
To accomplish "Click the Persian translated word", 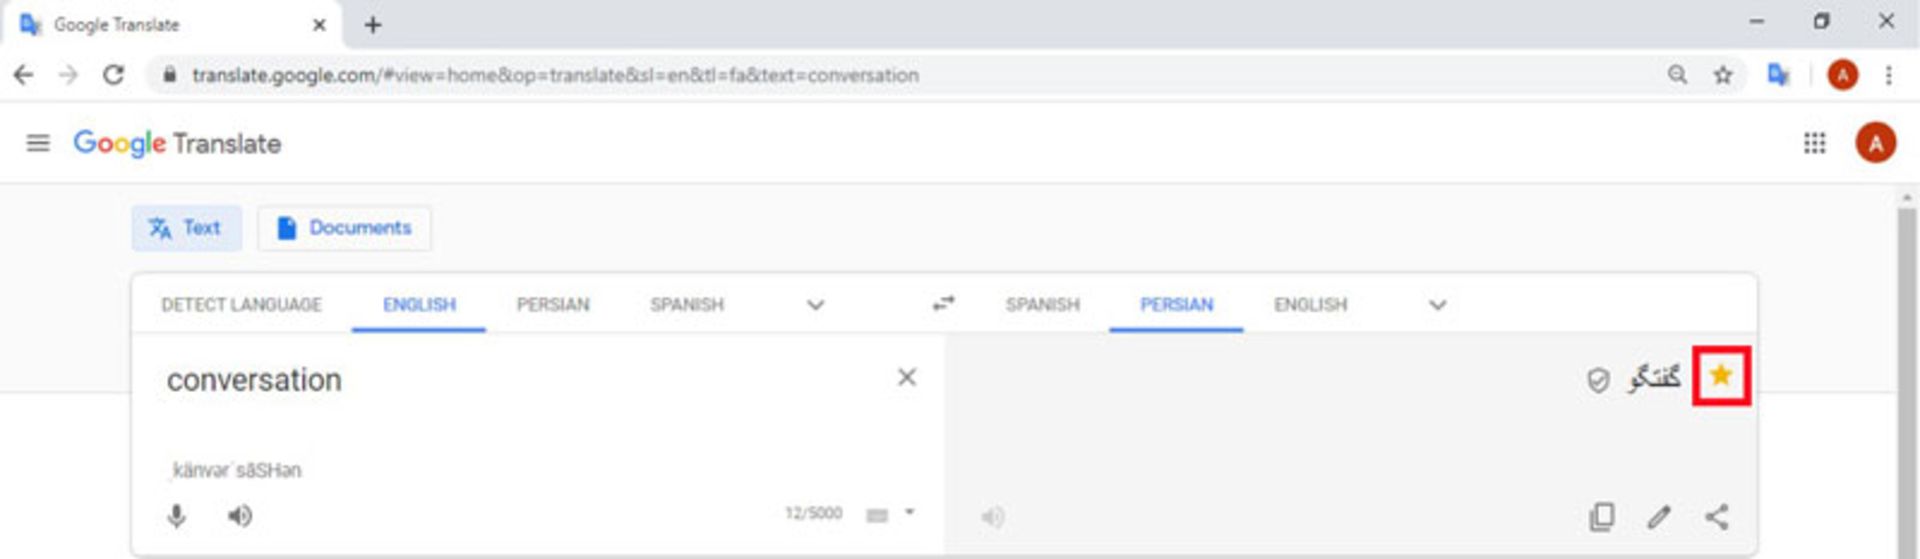I will click(x=1653, y=377).
